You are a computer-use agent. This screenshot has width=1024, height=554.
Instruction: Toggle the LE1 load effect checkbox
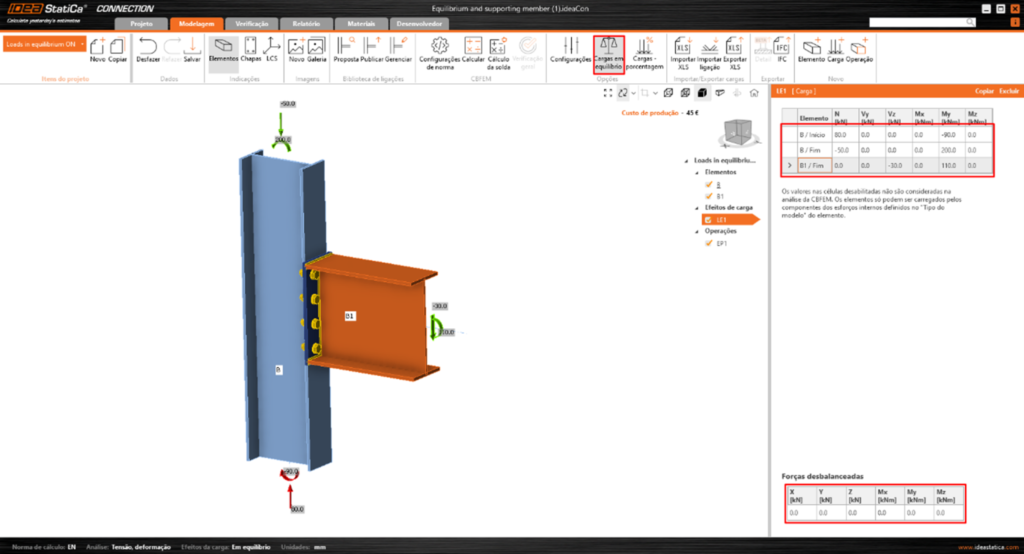coord(708,219)
